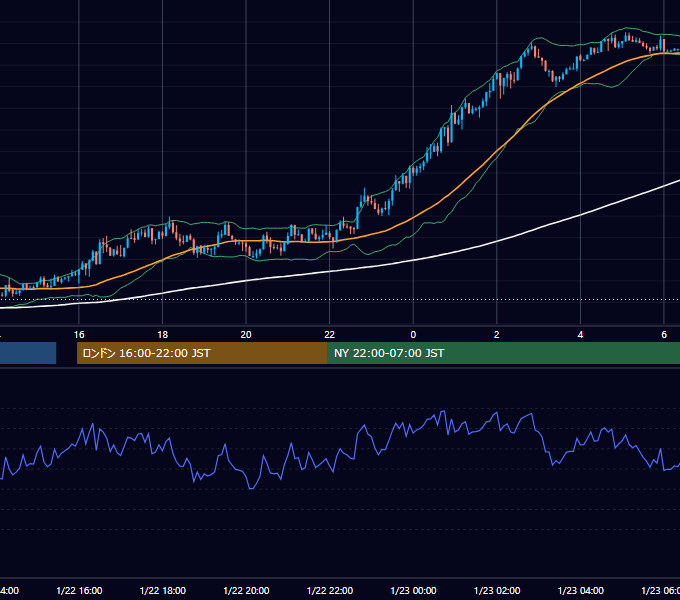Click the "0" midnight label on the upper time axis

tap(413, 335)
